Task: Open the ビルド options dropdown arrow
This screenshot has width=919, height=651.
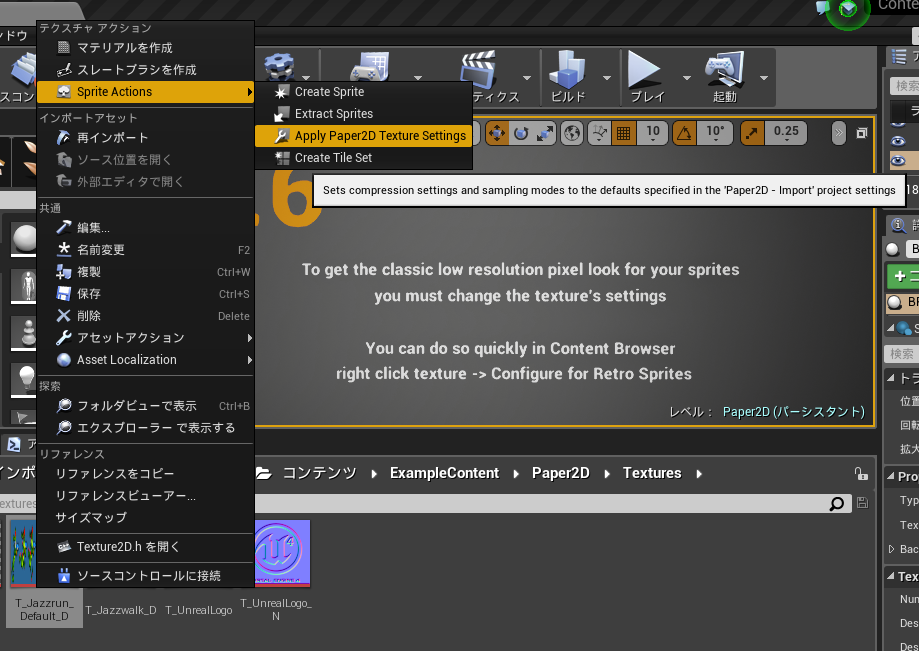Action: pos(607,78)
